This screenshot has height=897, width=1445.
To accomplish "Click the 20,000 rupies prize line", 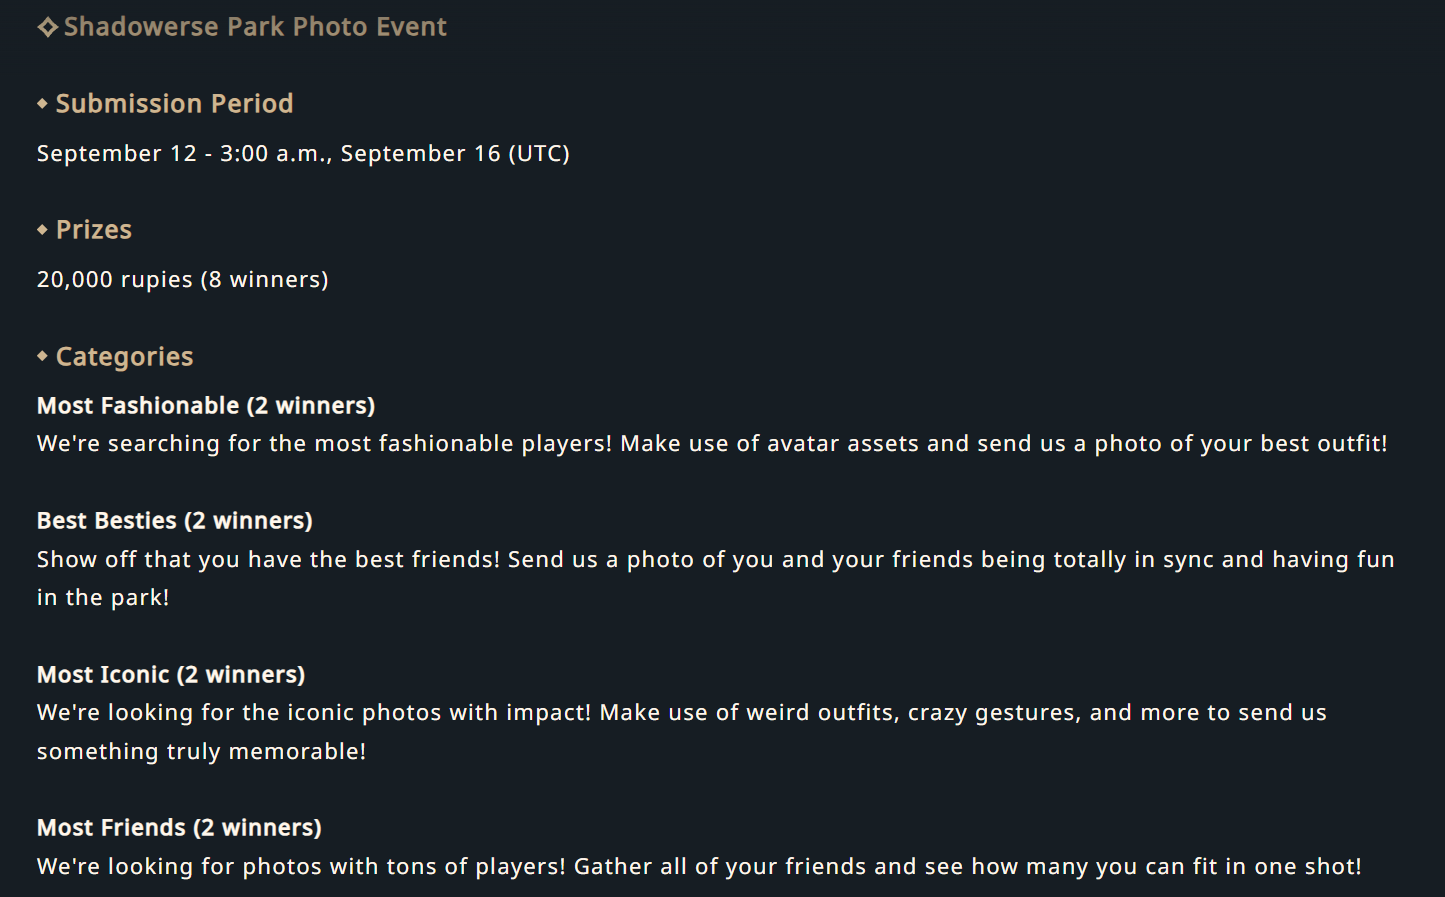I will tap(183, 280).
